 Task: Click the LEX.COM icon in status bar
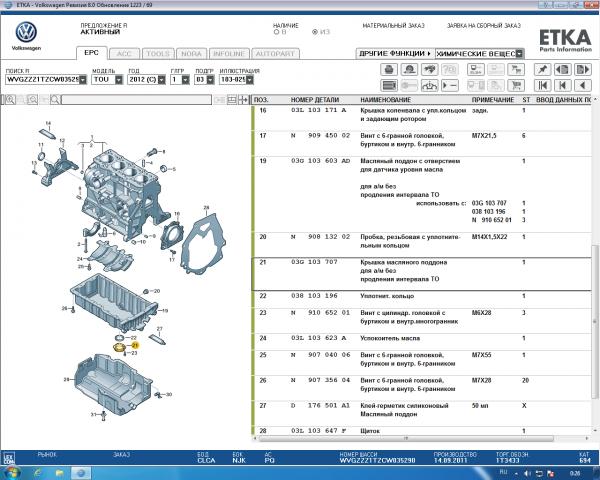[9, 458]
